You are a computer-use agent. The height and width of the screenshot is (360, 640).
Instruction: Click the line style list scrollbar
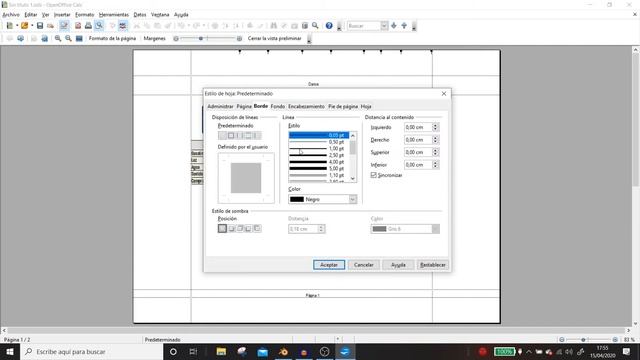click(353, 157)
